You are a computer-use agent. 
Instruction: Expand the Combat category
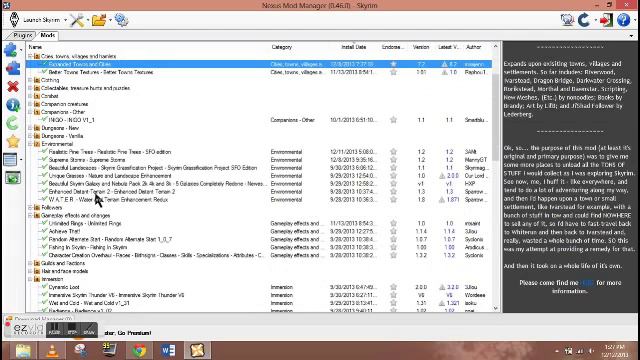30,96
